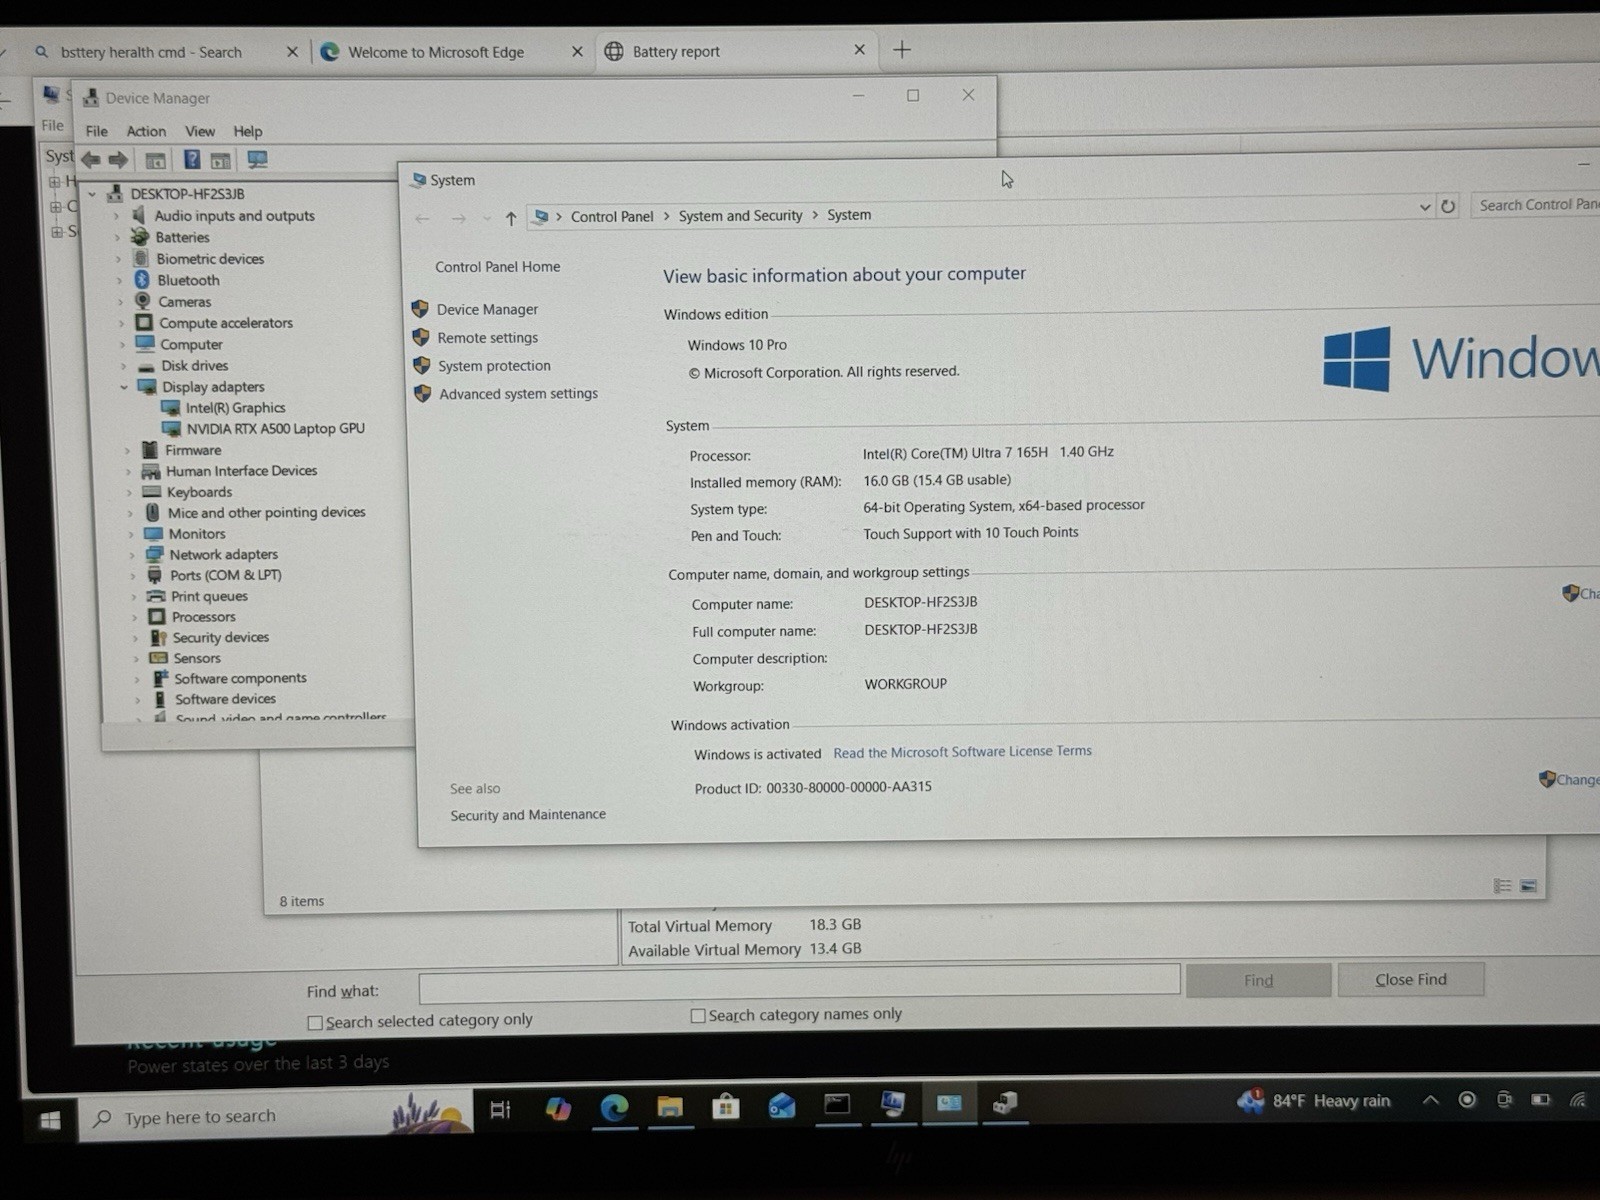1600x1200 pixels.
Task: Click the show/hide console tree toolbar icon
Action: coord(155,160)
